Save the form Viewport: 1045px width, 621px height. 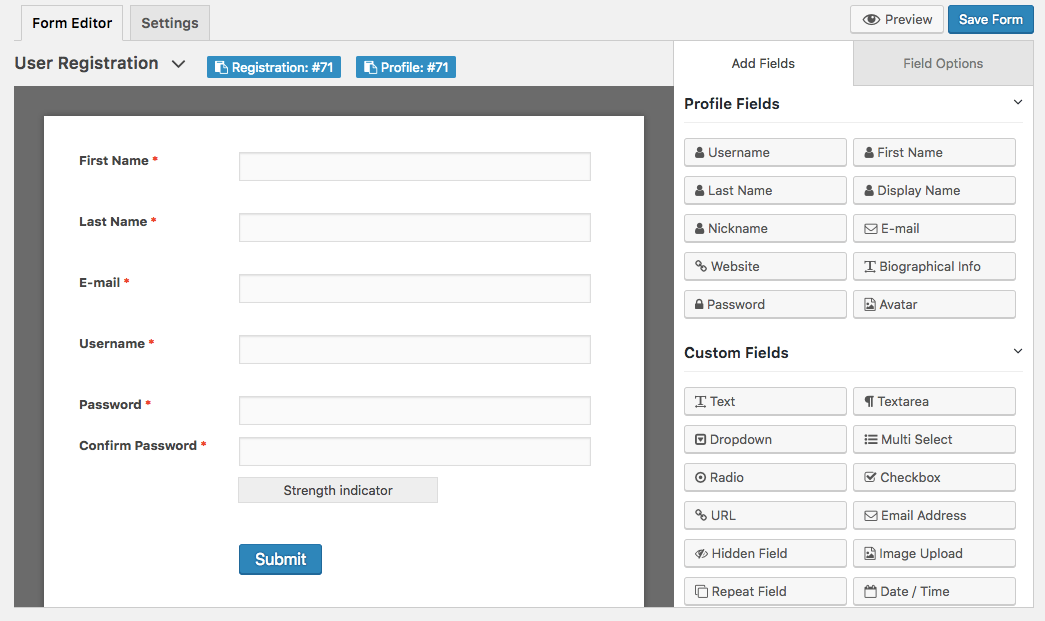click(x=989, y=19)
